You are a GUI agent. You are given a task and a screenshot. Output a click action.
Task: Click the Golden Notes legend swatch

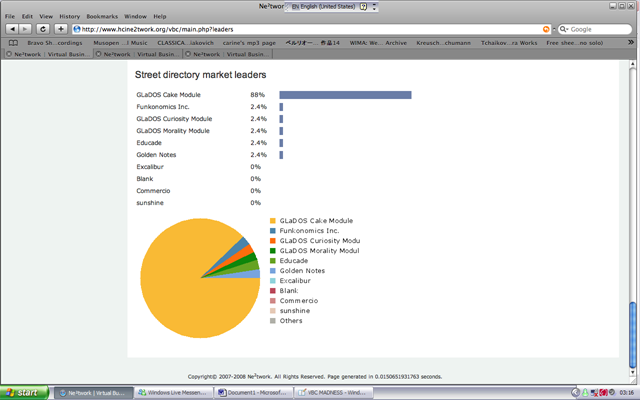[273, 271]
